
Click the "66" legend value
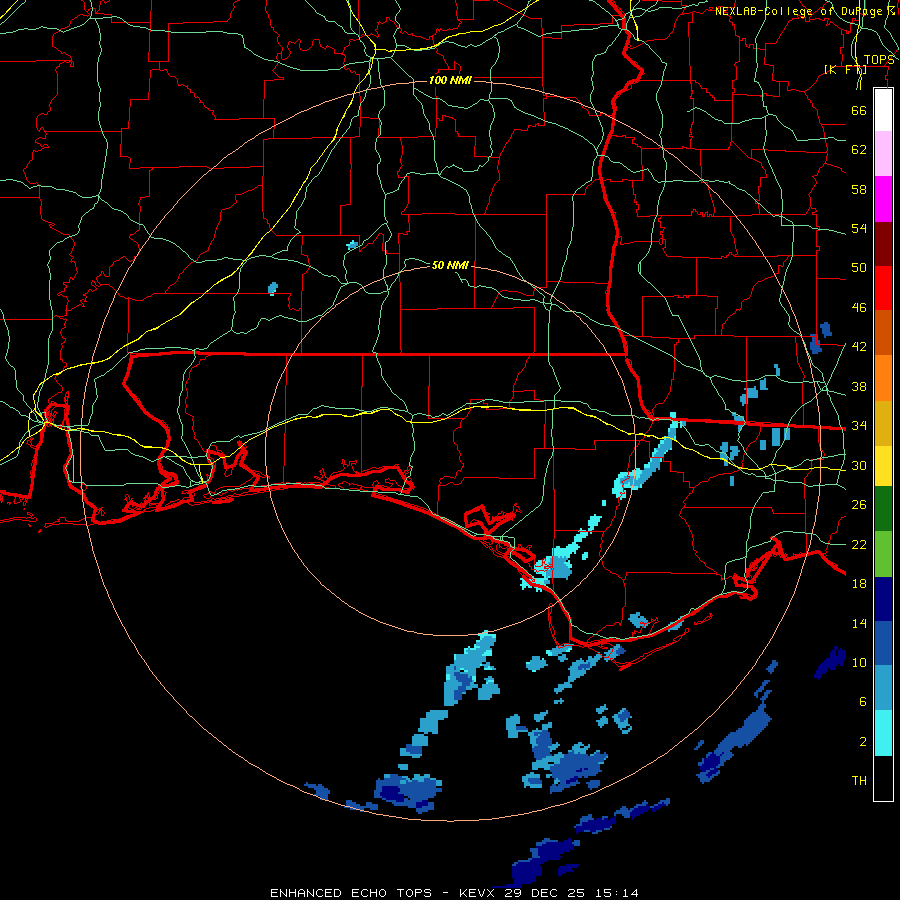tap(859, 110)
